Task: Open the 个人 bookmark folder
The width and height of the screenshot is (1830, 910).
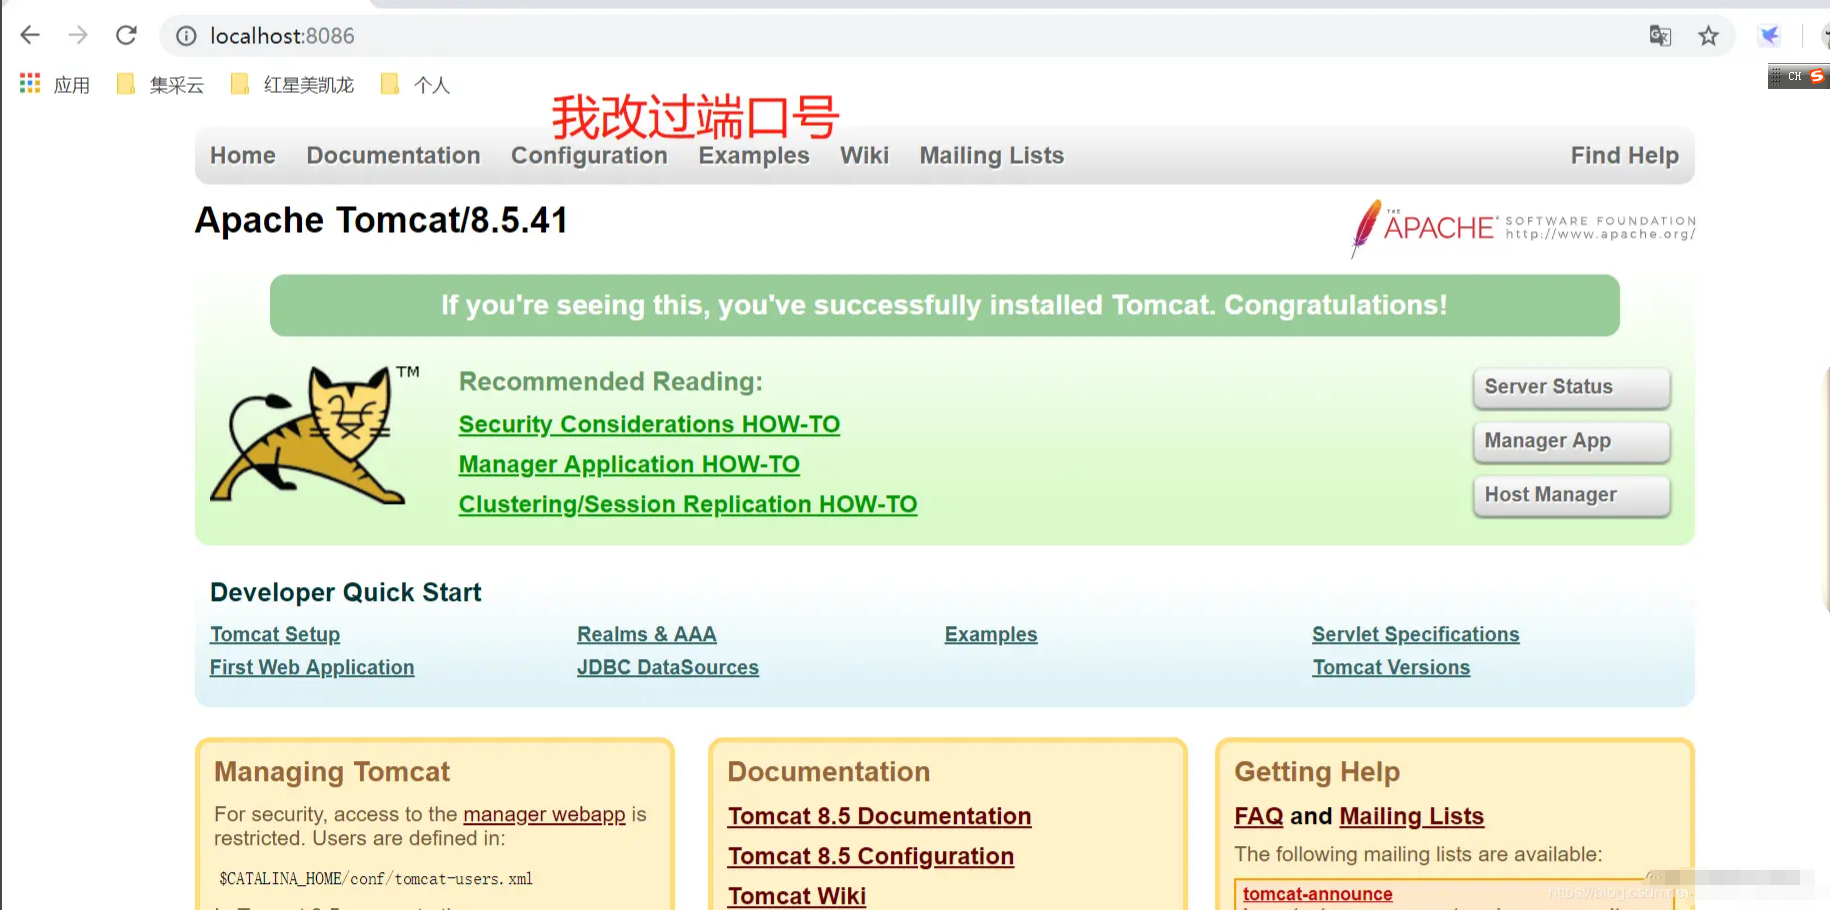Action: (x=416, y=85)
